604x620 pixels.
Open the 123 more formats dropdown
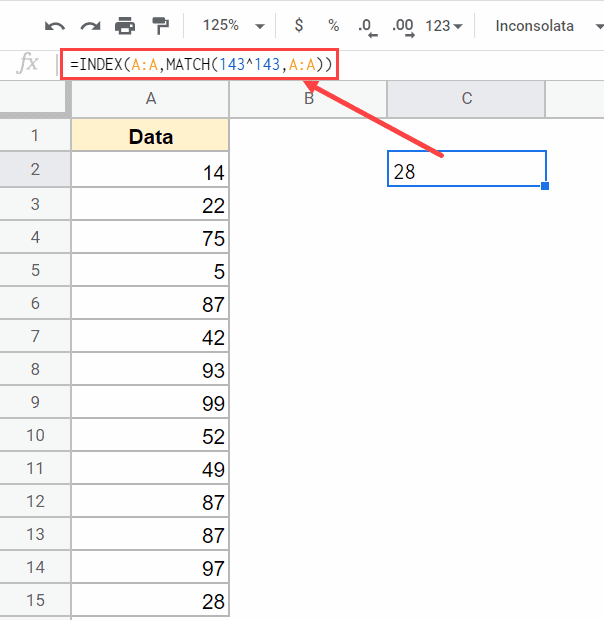tap(444, 26)
